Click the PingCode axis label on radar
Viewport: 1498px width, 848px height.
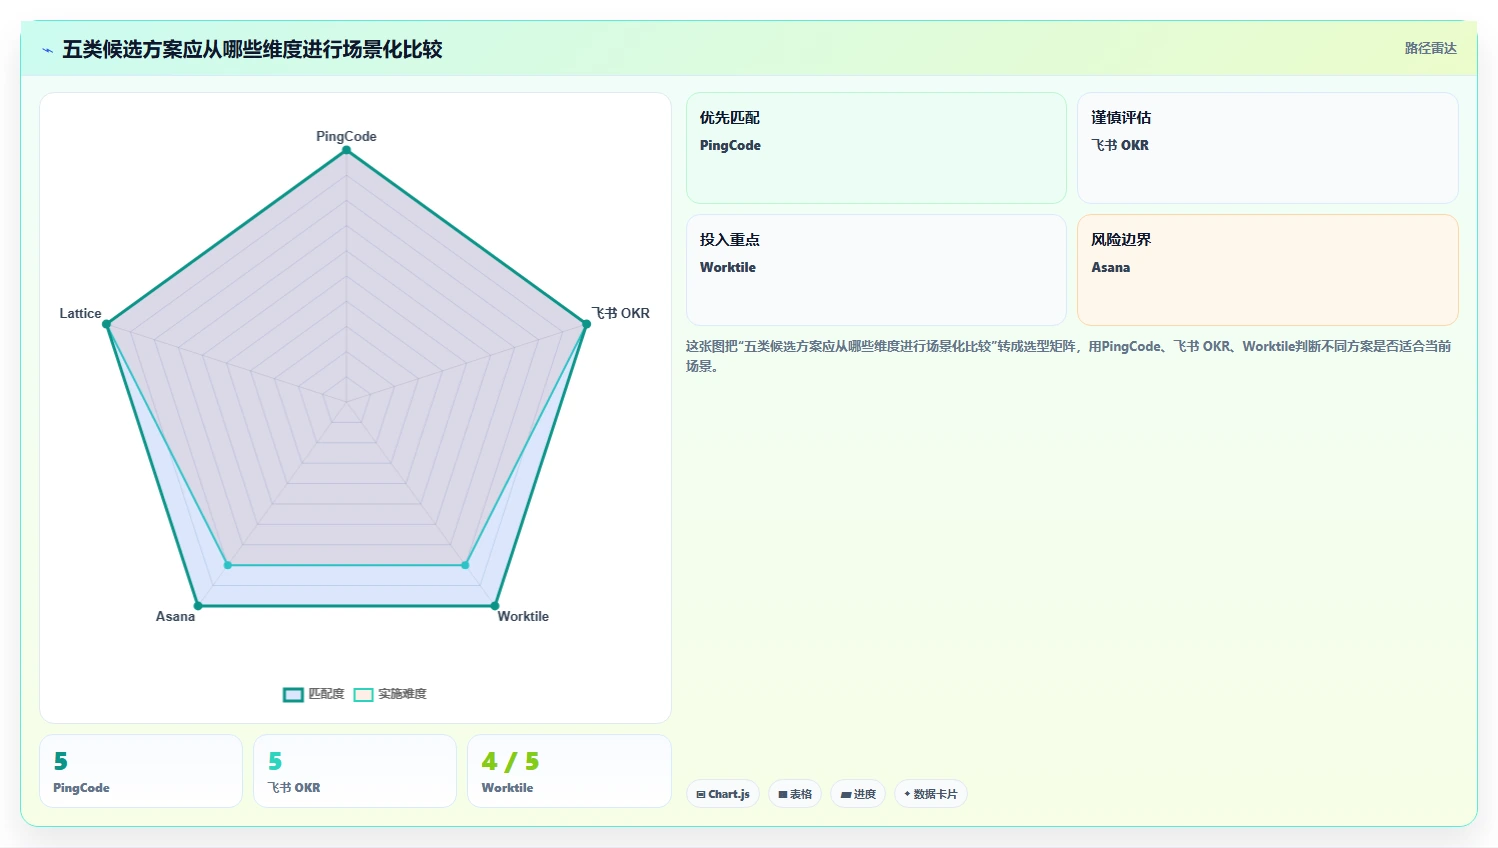click(x=346, y=136)
